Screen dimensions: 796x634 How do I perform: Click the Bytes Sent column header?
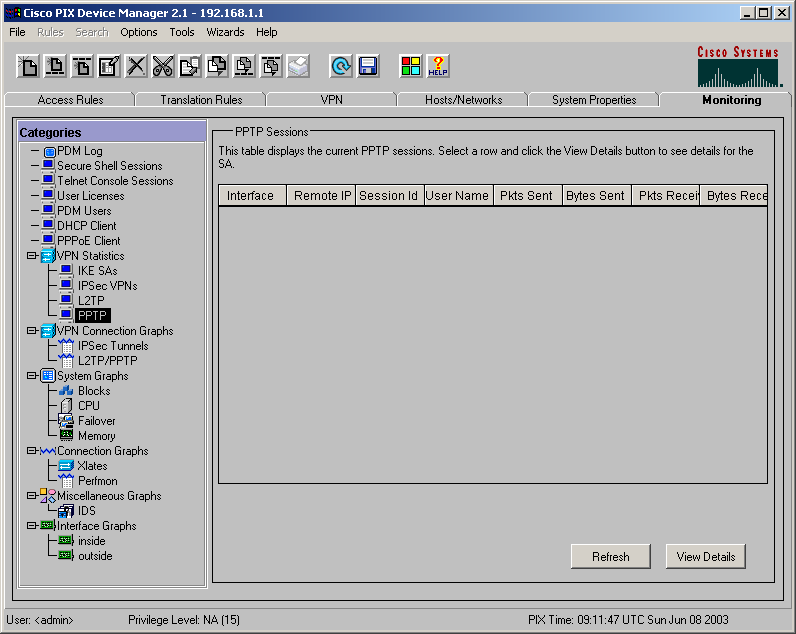pos(597,196)
